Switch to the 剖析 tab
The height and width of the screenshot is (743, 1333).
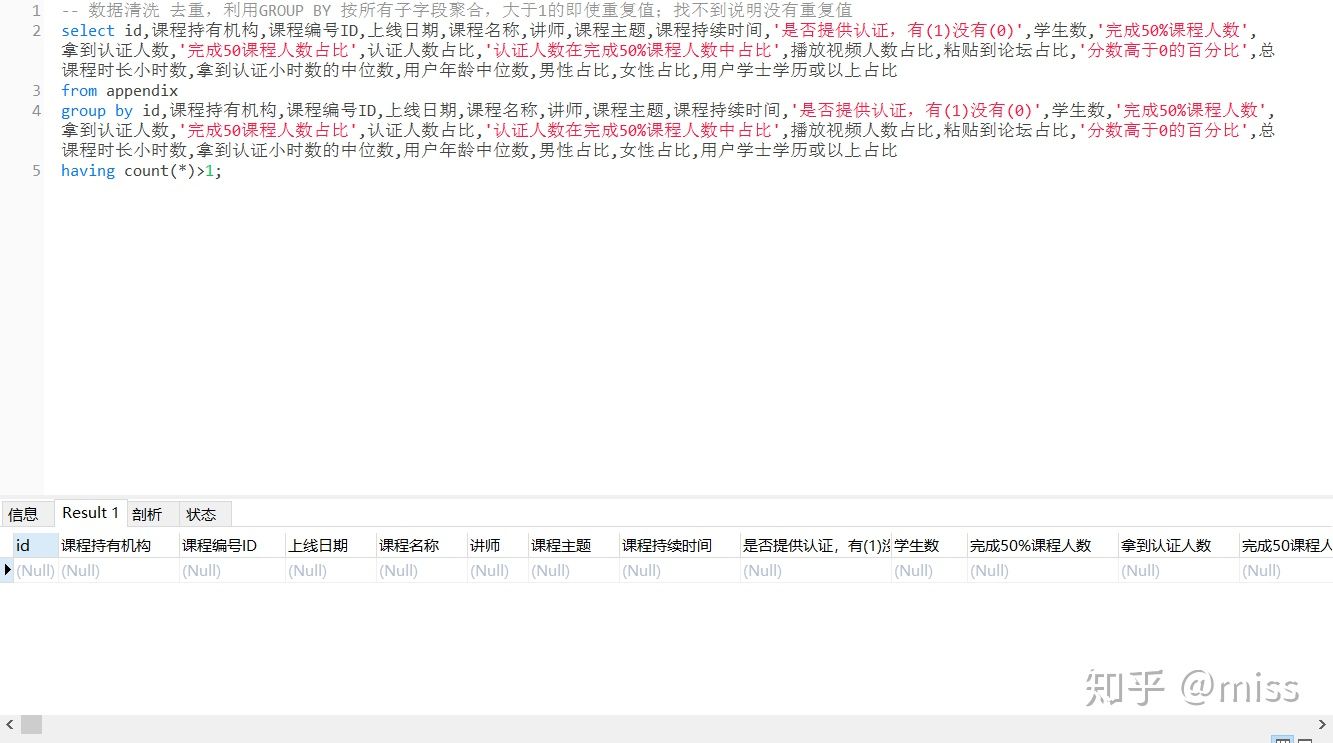tap(148, 513)
